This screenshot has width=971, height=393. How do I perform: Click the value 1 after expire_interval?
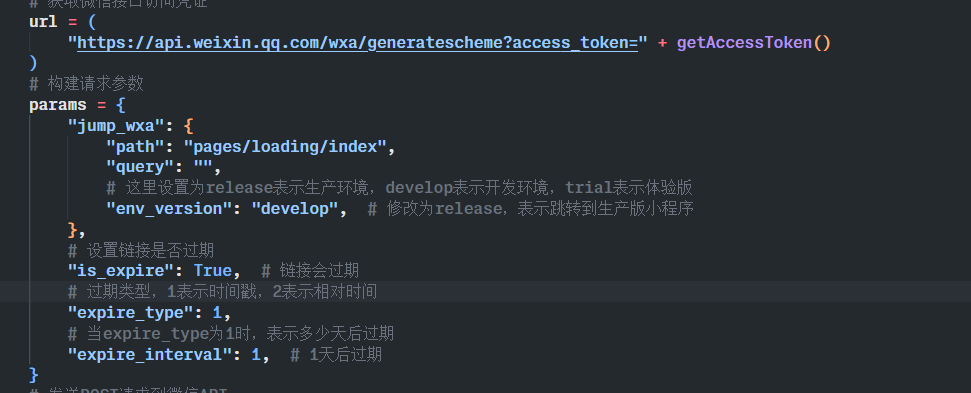pyautogui.click(x=256, y=355)
